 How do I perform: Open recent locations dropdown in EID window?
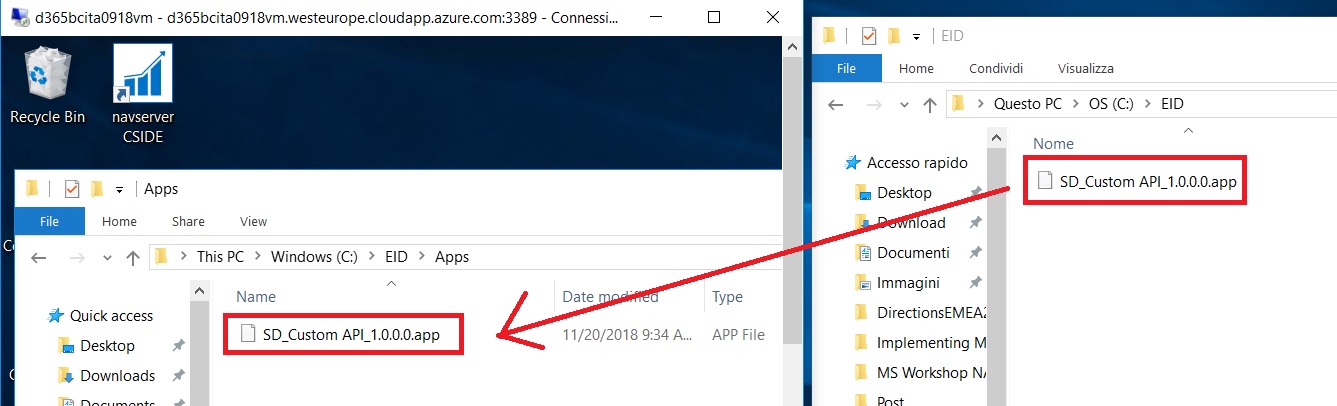click(903, 105)
